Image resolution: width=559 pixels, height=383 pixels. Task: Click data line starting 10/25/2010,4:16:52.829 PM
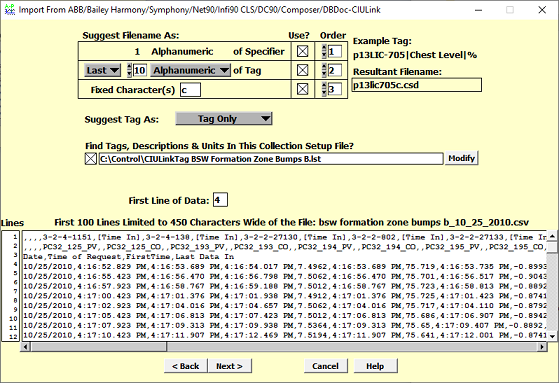coord(284,267)
